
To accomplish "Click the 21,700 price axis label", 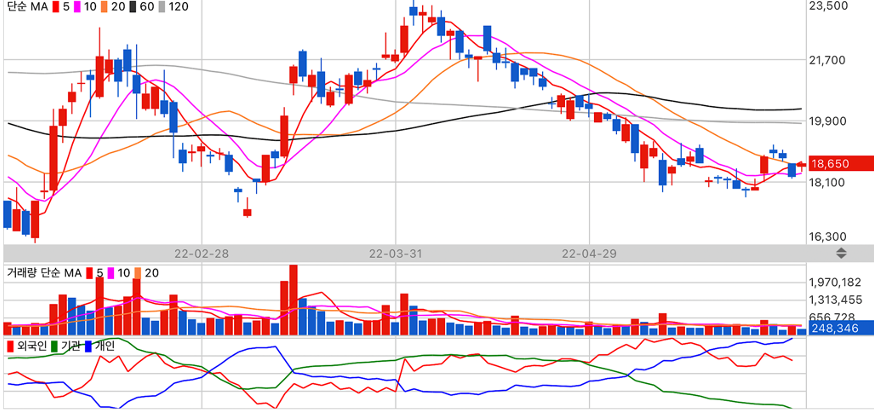I will tap(828, 60).
